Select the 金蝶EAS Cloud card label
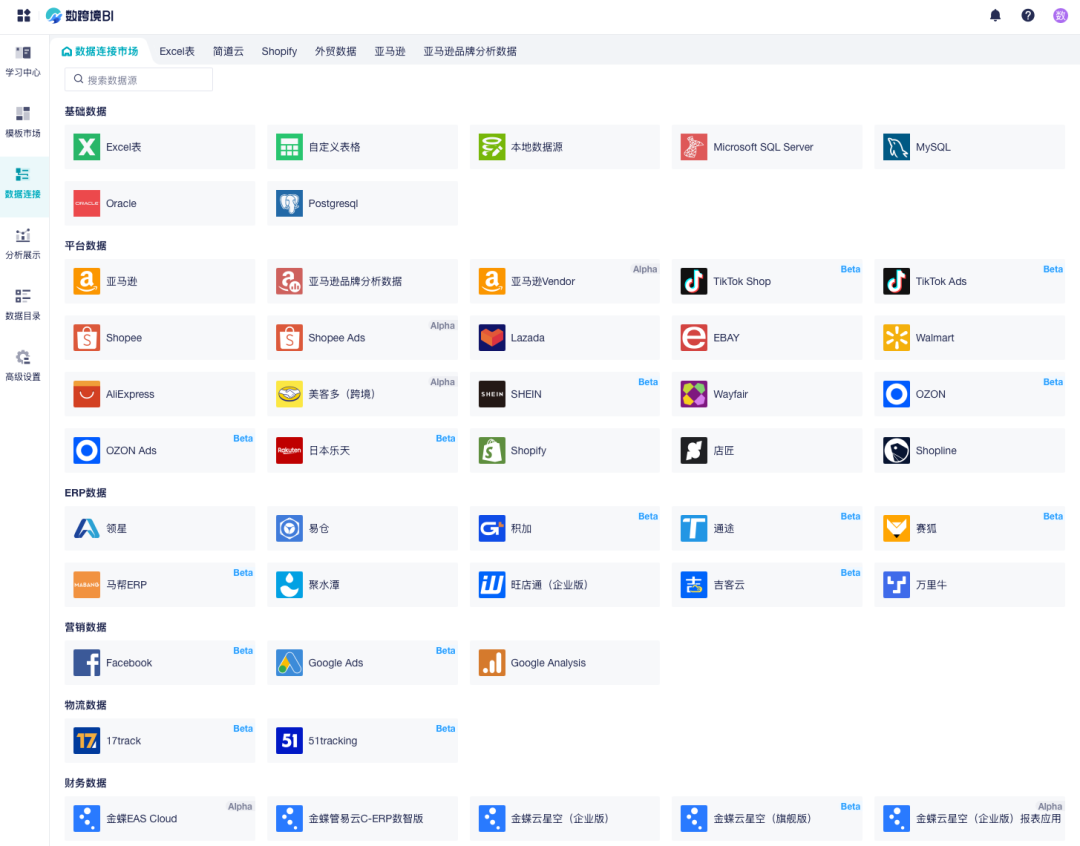The width and height of the screenshot is (1080, 846). 141,818
